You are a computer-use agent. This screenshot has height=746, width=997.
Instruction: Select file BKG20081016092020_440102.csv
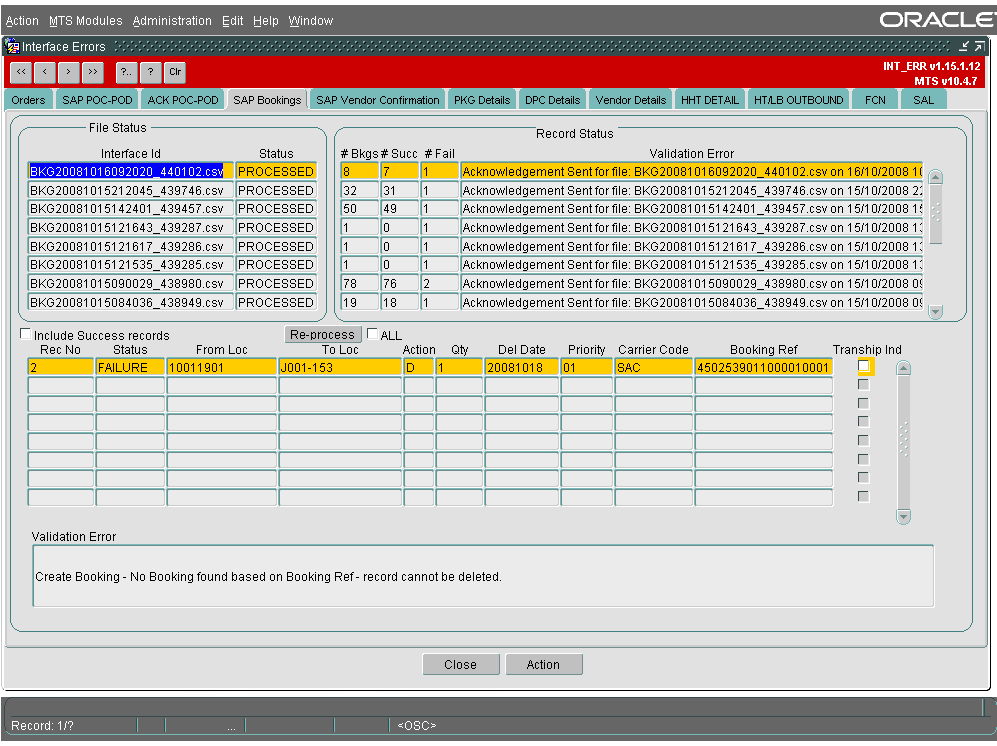click(x=130, y=172)
